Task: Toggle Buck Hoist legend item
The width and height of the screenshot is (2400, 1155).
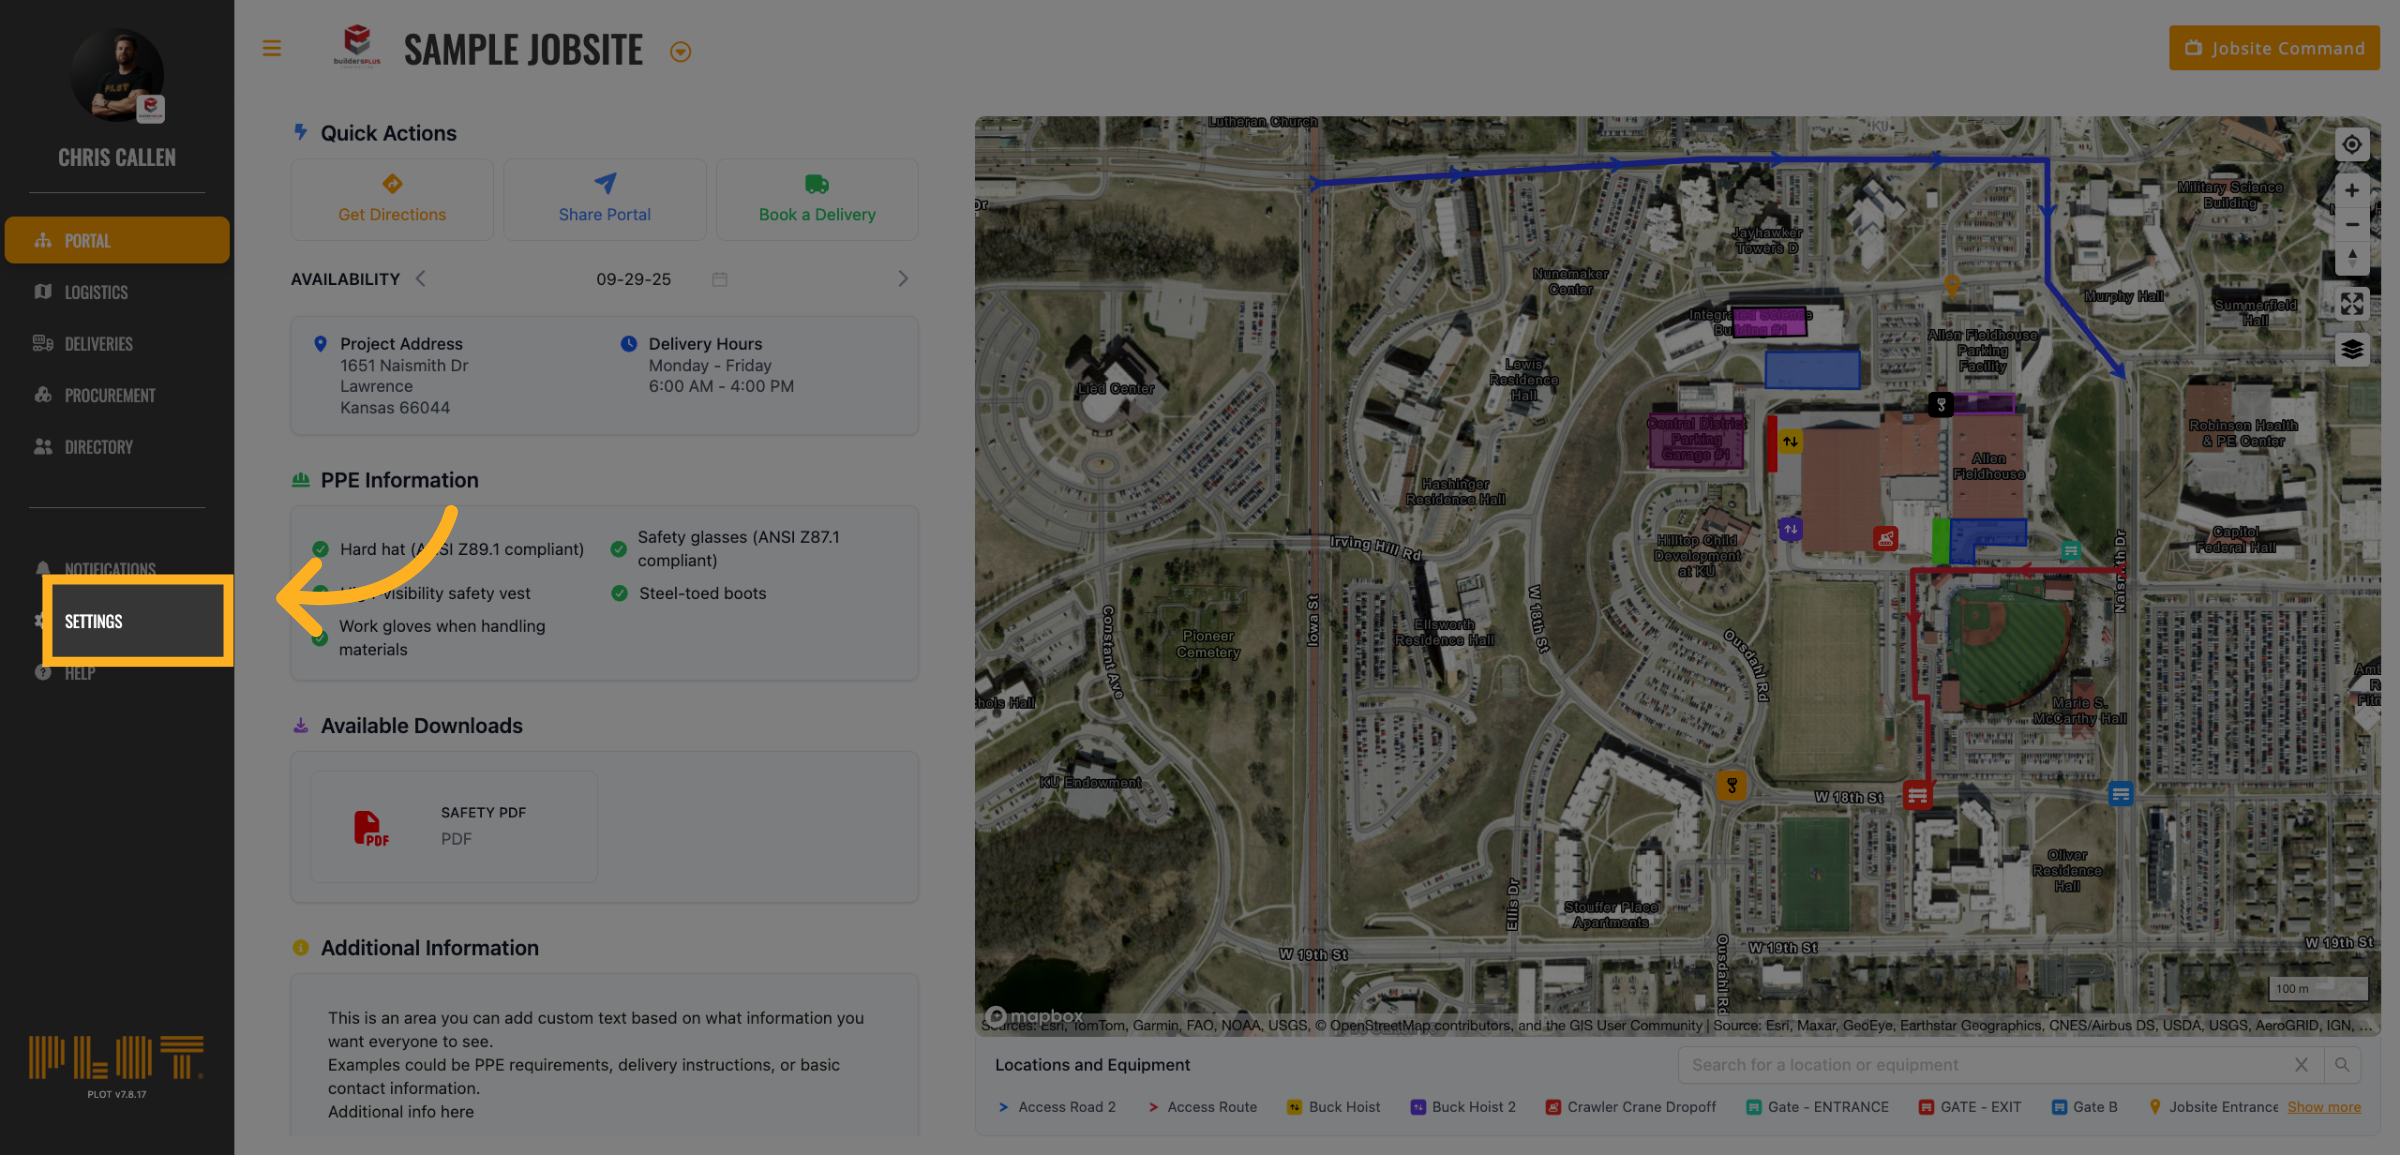Action: [x=1334, y=1107]
